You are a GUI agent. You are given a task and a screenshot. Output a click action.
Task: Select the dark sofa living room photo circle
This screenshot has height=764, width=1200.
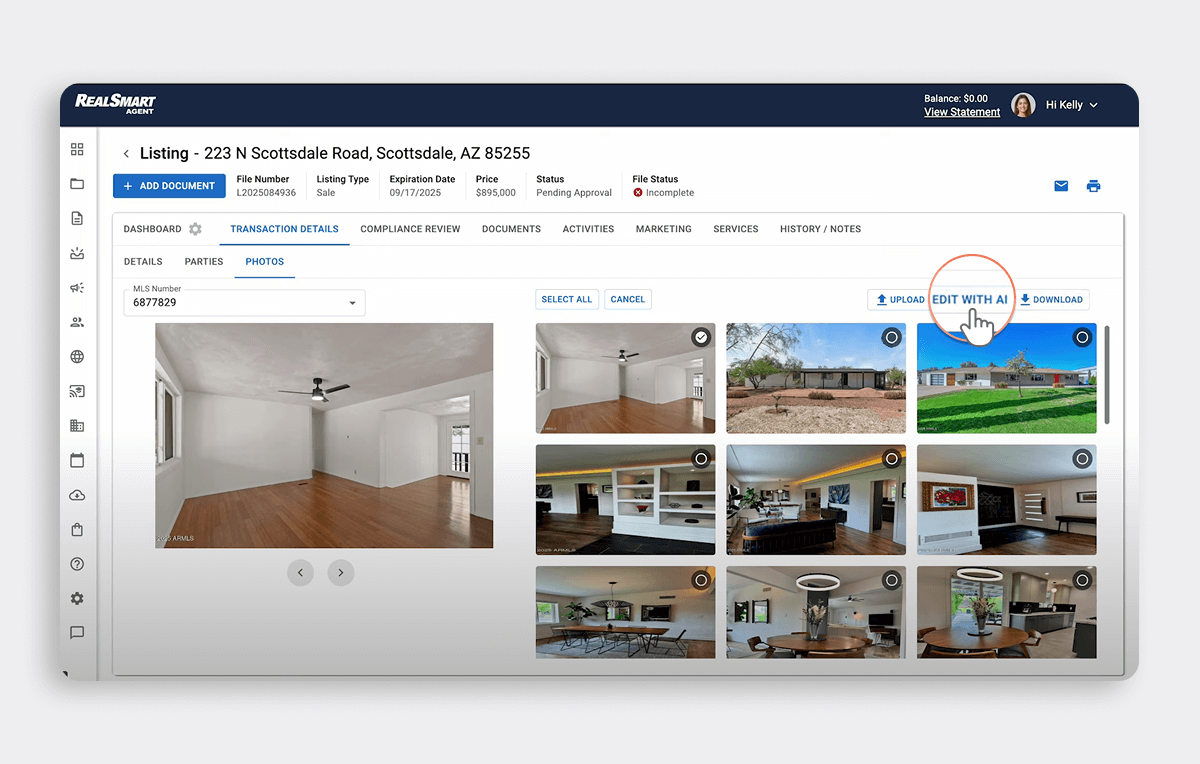click(x=891, y=459)
